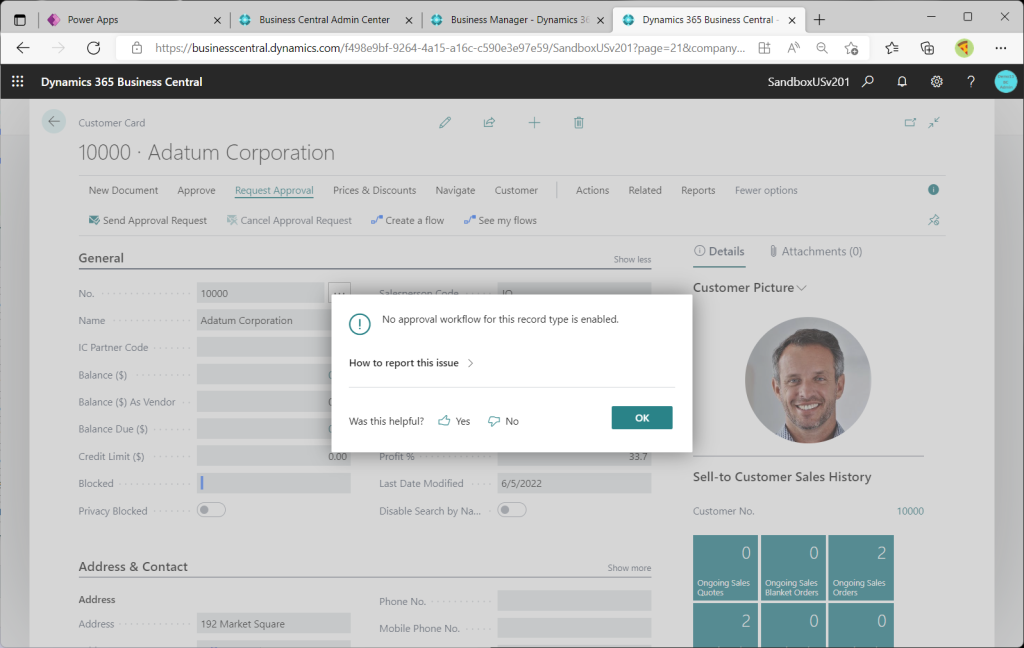Open the Dynamics 365 app launcher waffle
1024x648 pixels.
[x=18, y=82]
